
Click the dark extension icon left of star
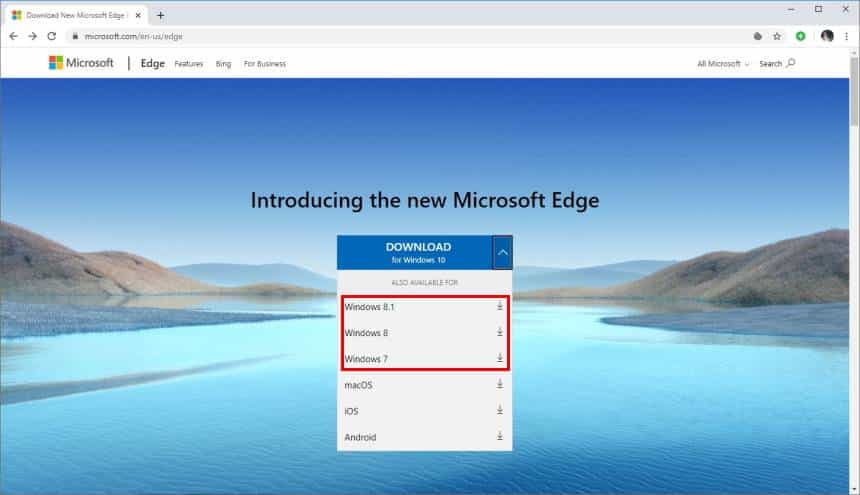[x=757, y=36]
